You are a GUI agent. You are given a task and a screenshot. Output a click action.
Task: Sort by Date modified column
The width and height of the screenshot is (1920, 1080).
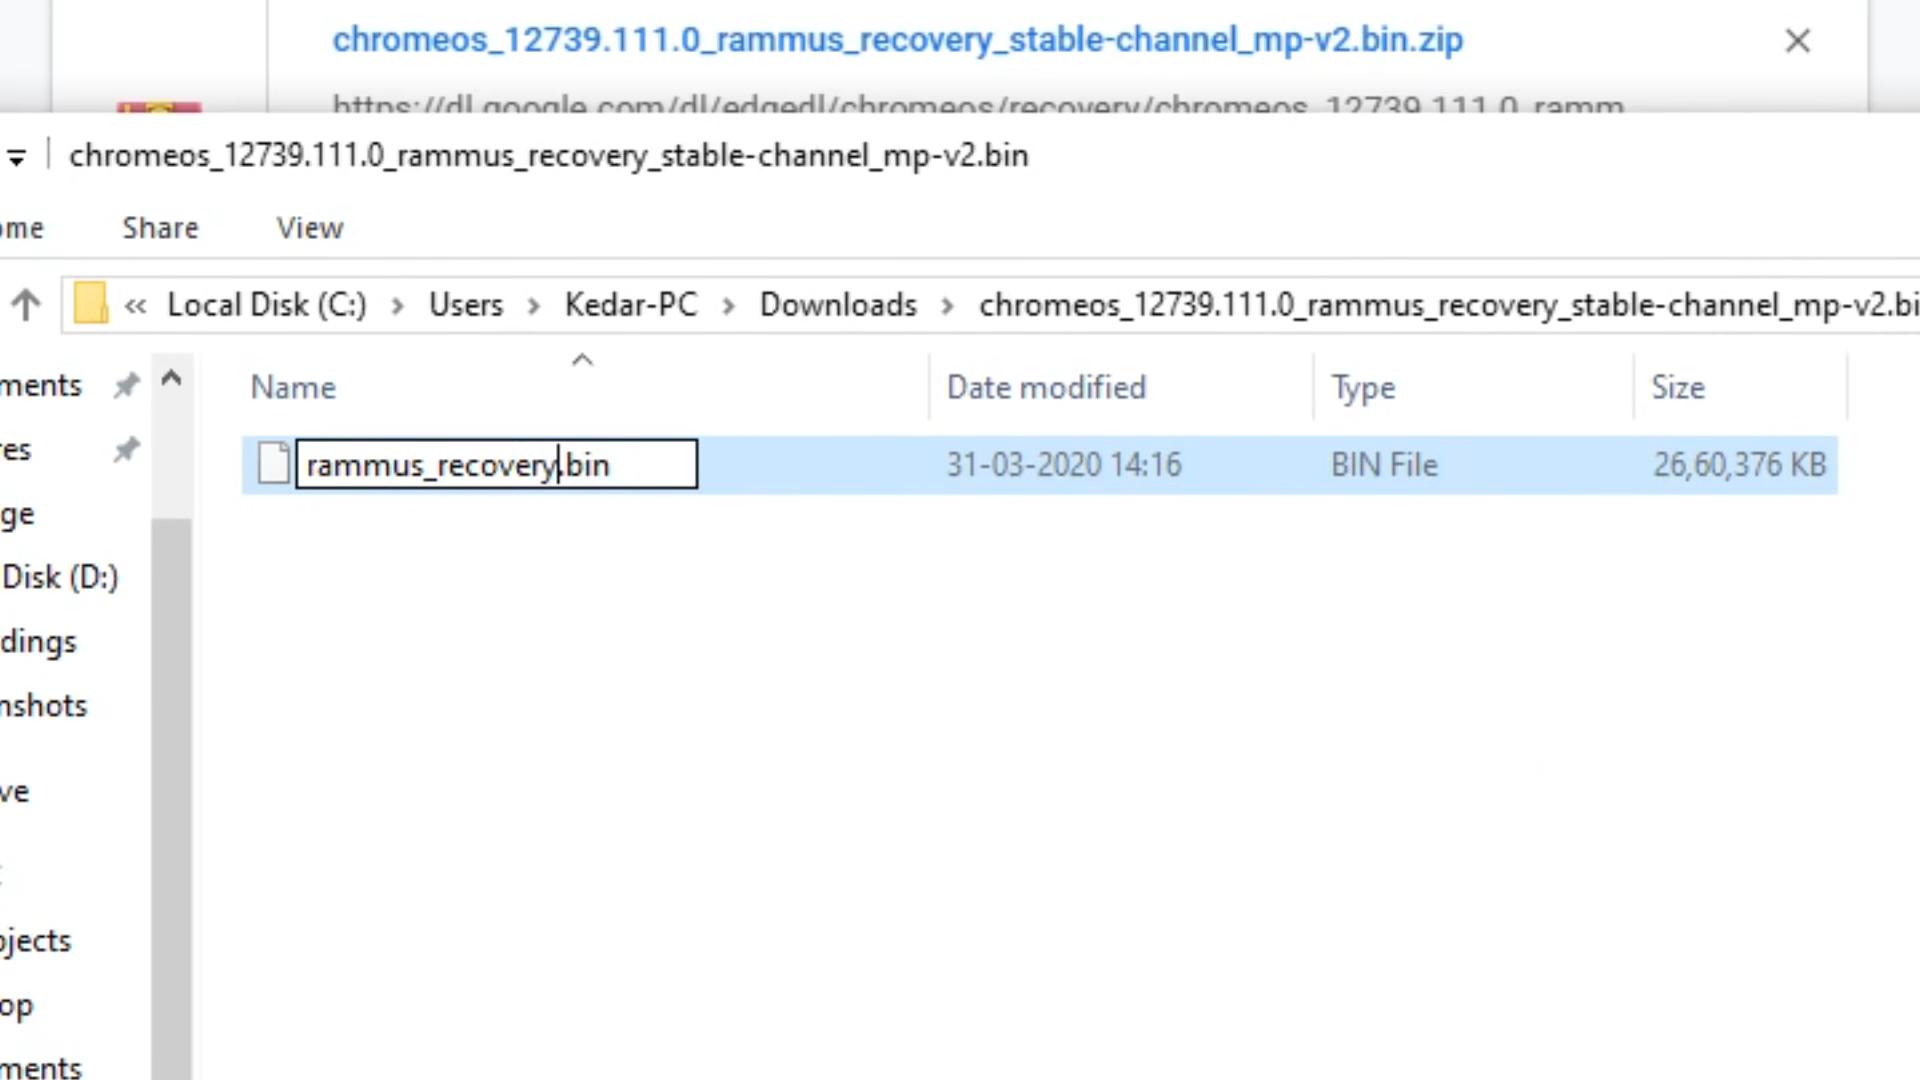pyautogui.click(x=1046, y=387)
